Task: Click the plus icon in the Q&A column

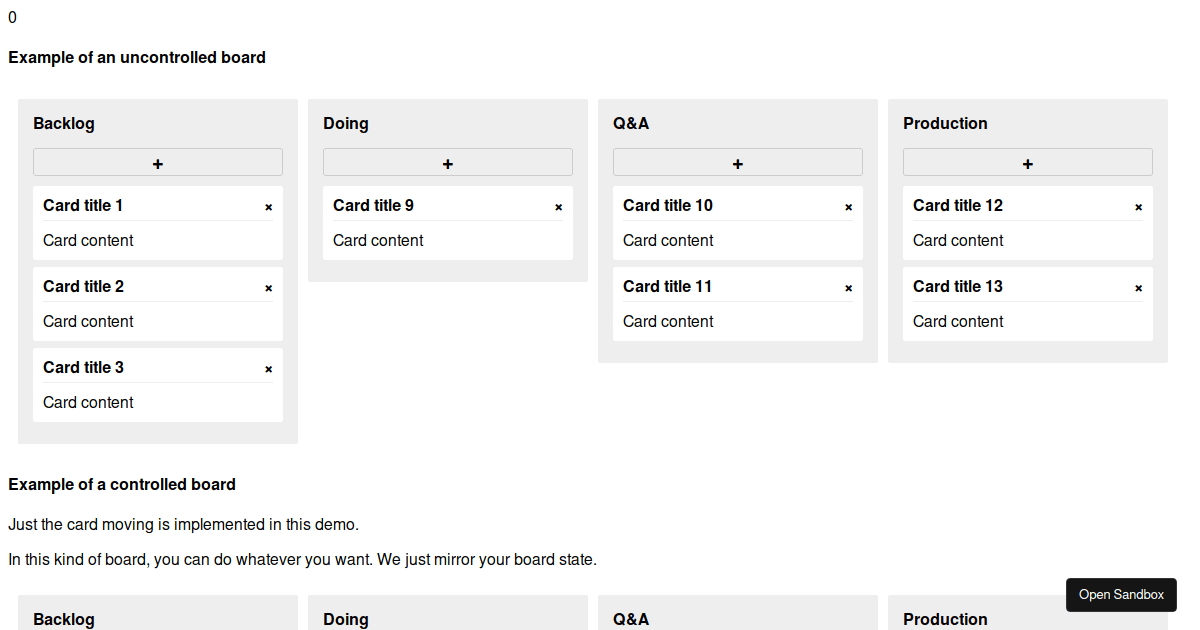Action: pyautogui.click(x=737, y=161)
